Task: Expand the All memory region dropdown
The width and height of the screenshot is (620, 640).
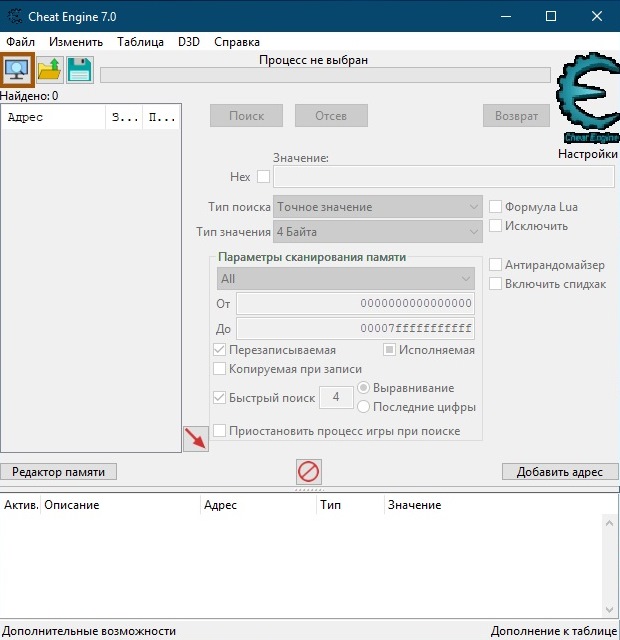Action: click(x=345, y=279)
